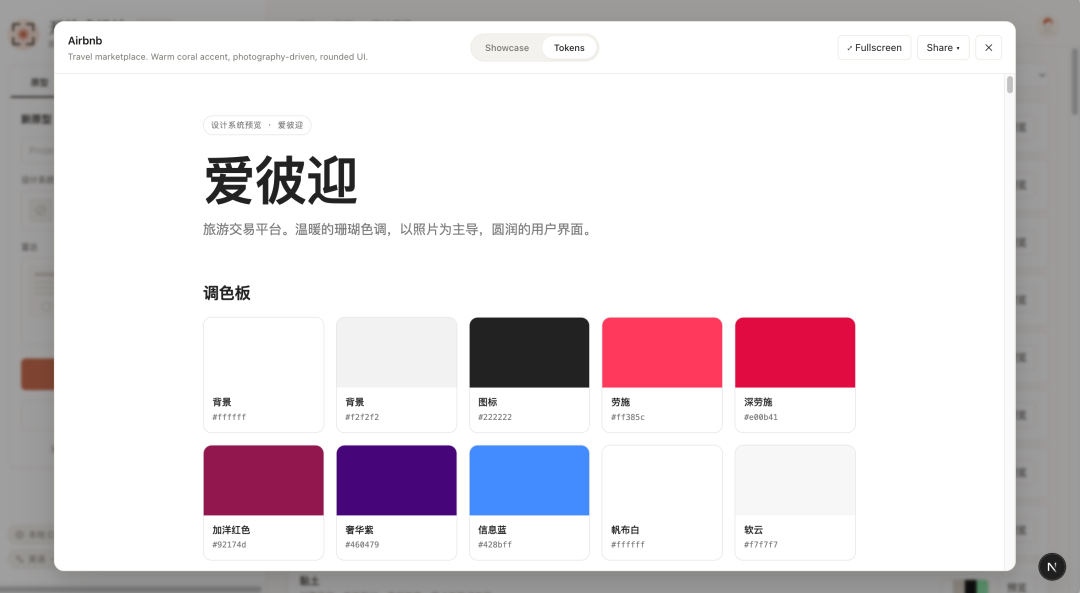Pick the #e00b41 深劳施 red swatch
The height and width of the screenshot is (593, 1080).
tap(795, 375)
